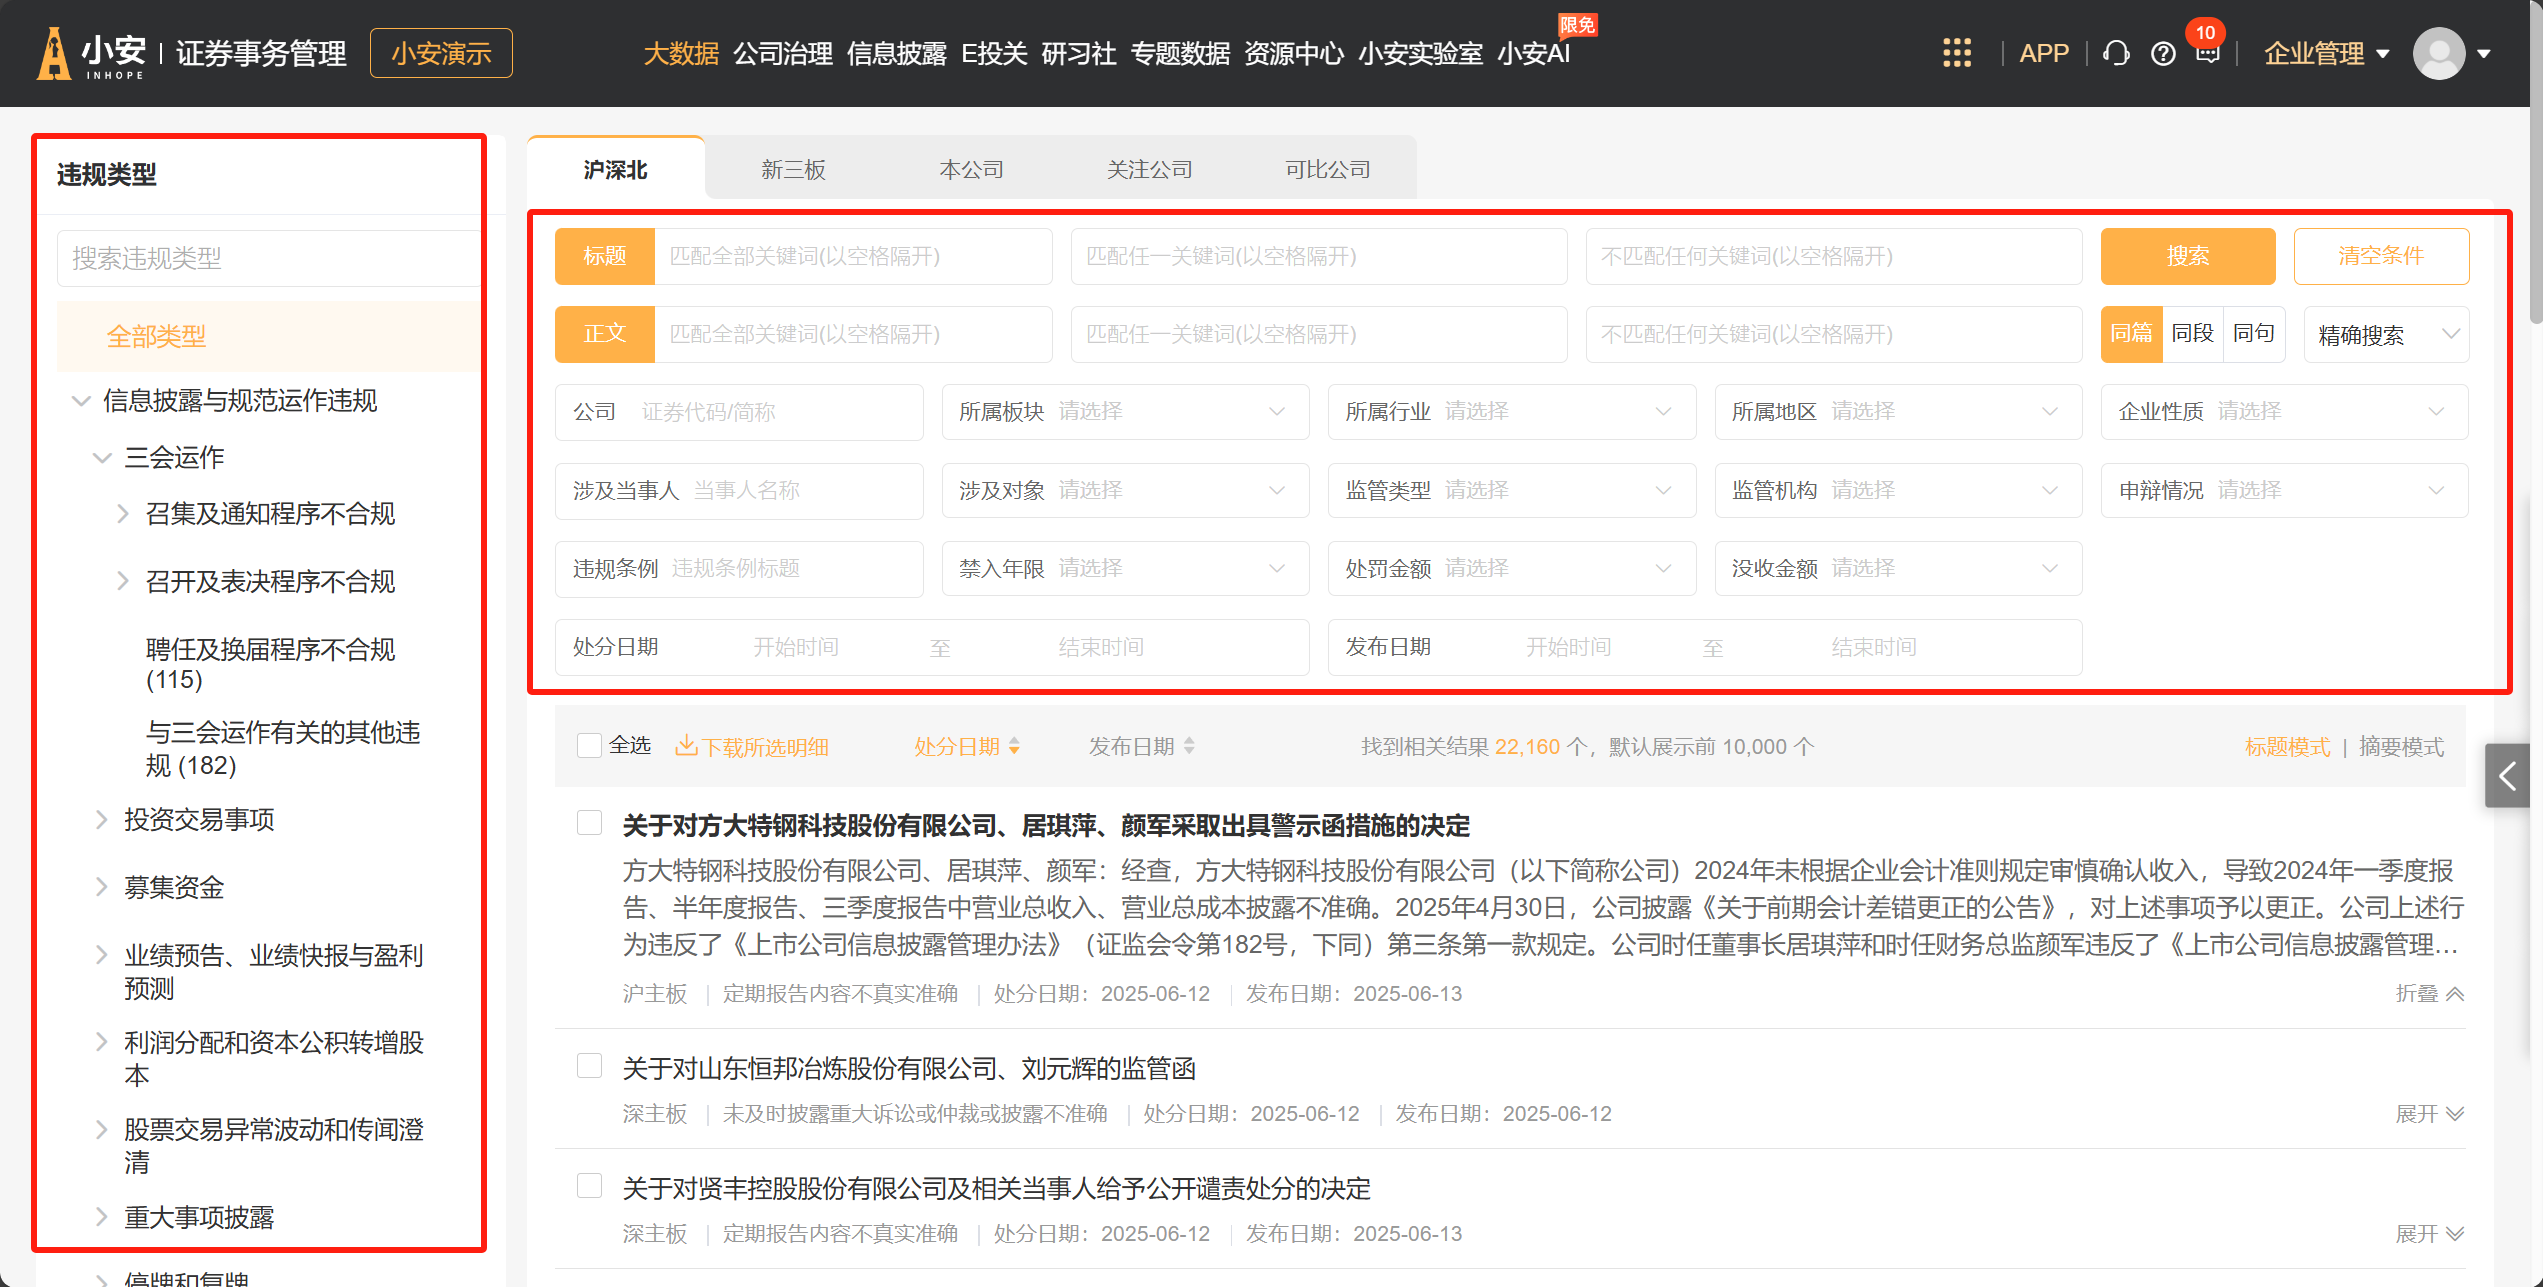This screenshot has width=2543, height=1287.
Task: Switch to 摘要模式 view
Action: coord(2401,747)
